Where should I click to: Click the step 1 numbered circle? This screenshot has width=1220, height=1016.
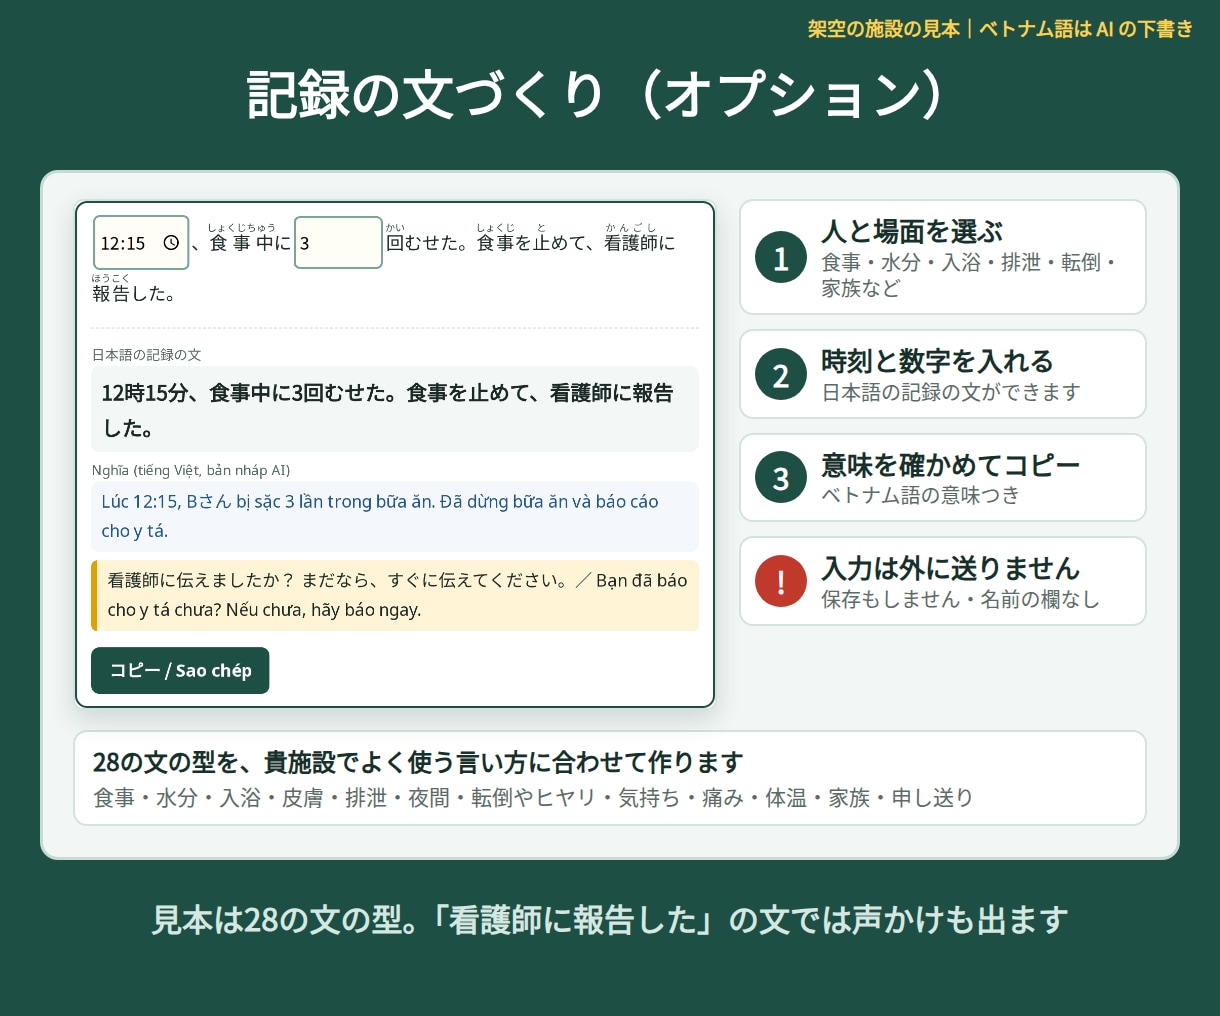[781, 258]
